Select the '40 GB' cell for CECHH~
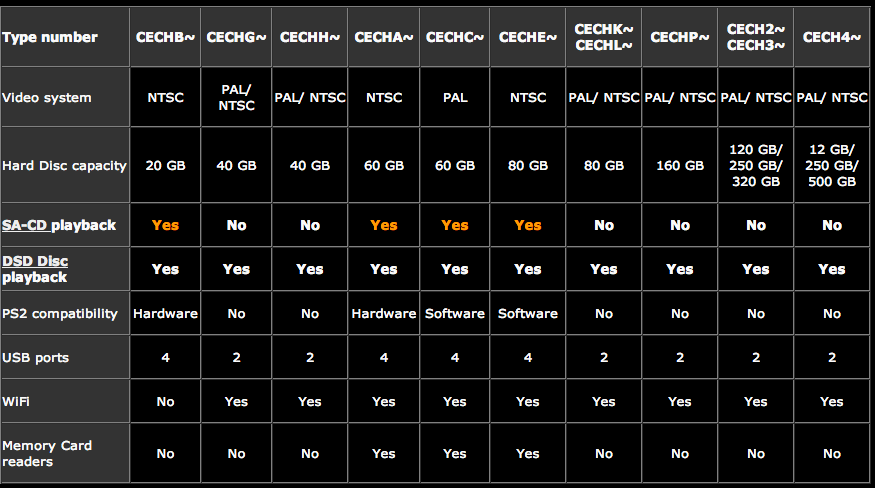Image resolution: width=875 pixels, height=488 pixels. pos(310,165)
